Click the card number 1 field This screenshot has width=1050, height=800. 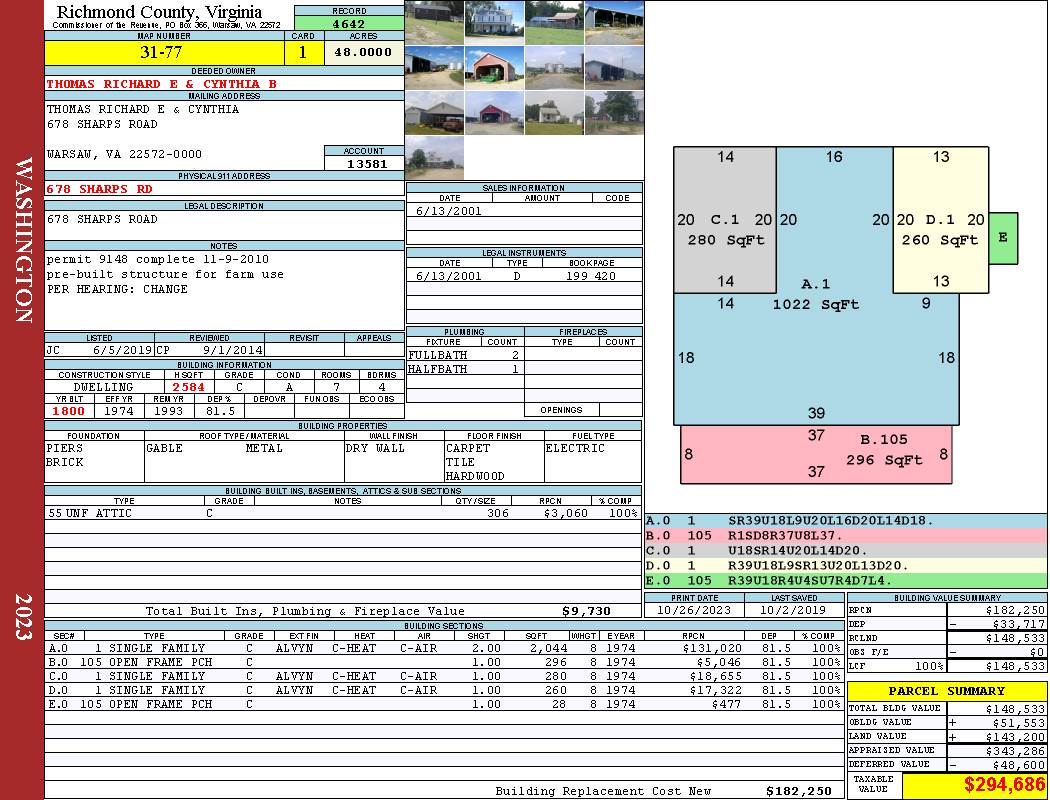pyautogui.click(x=303, y=52)
